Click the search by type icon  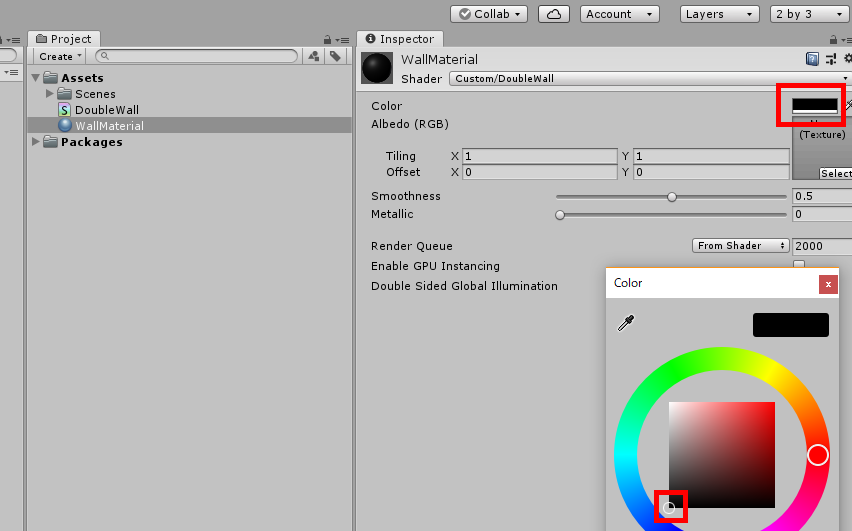point(314,56)
